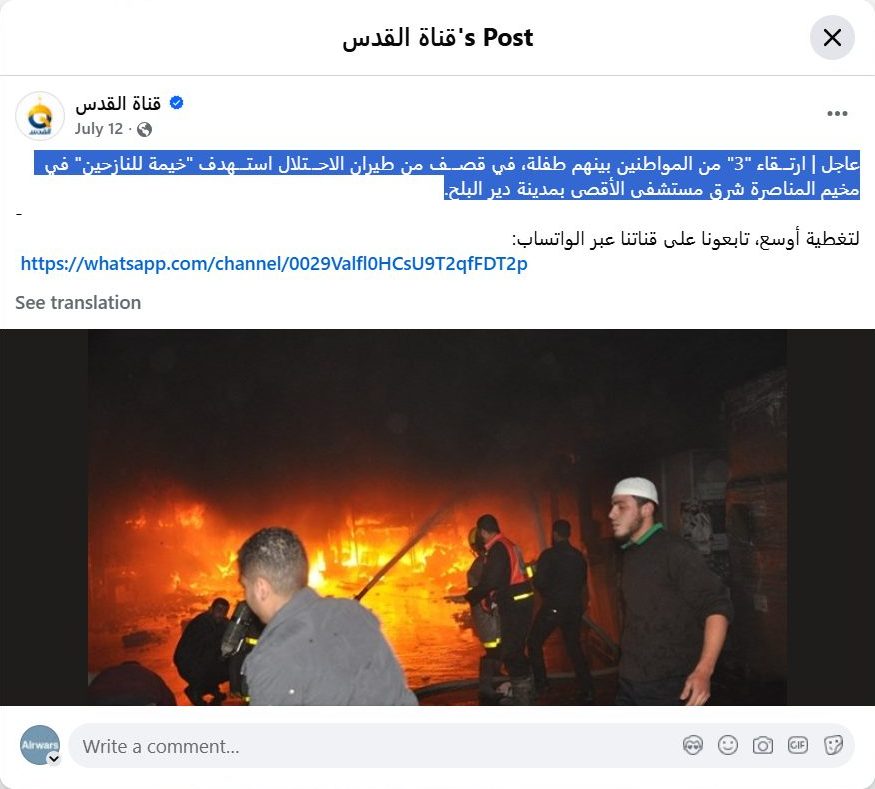The image size is (875, 789).
Task: Open the fire scene photo
Action: pyautogui.click(x=438, y=517)
